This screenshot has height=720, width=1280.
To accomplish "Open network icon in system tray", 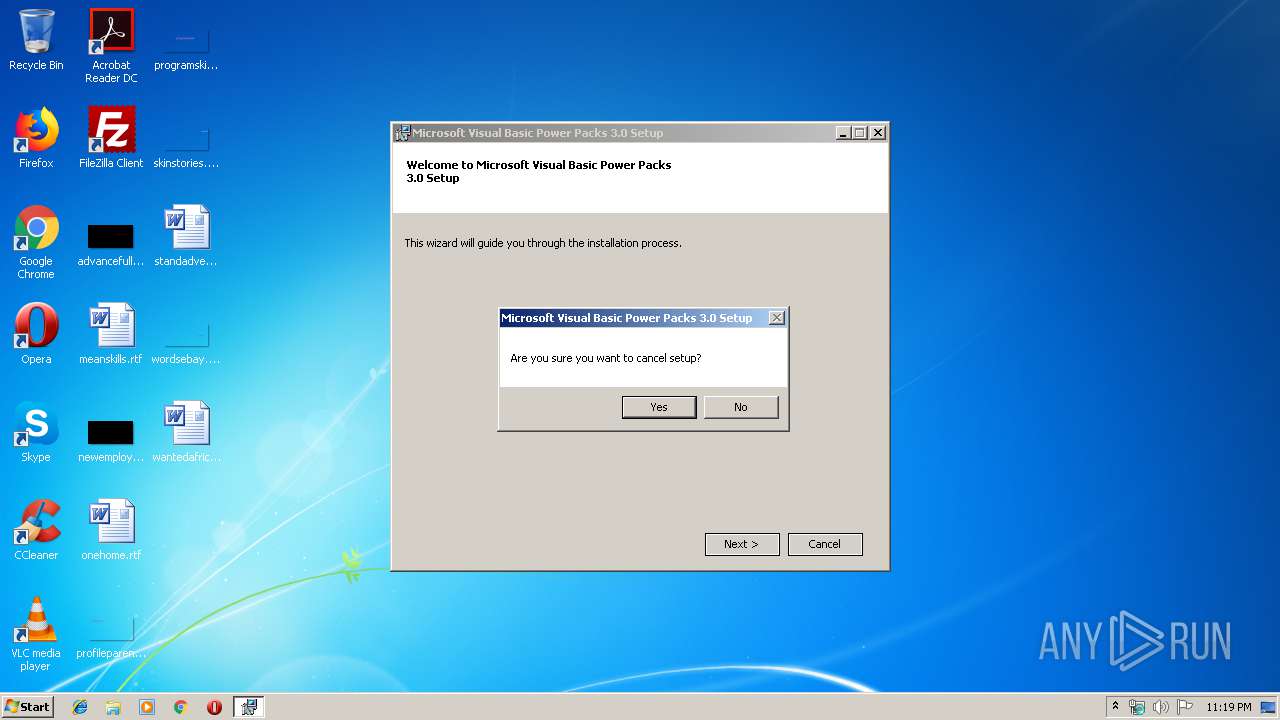I will pyautogui.click(x=1137, y=707).
